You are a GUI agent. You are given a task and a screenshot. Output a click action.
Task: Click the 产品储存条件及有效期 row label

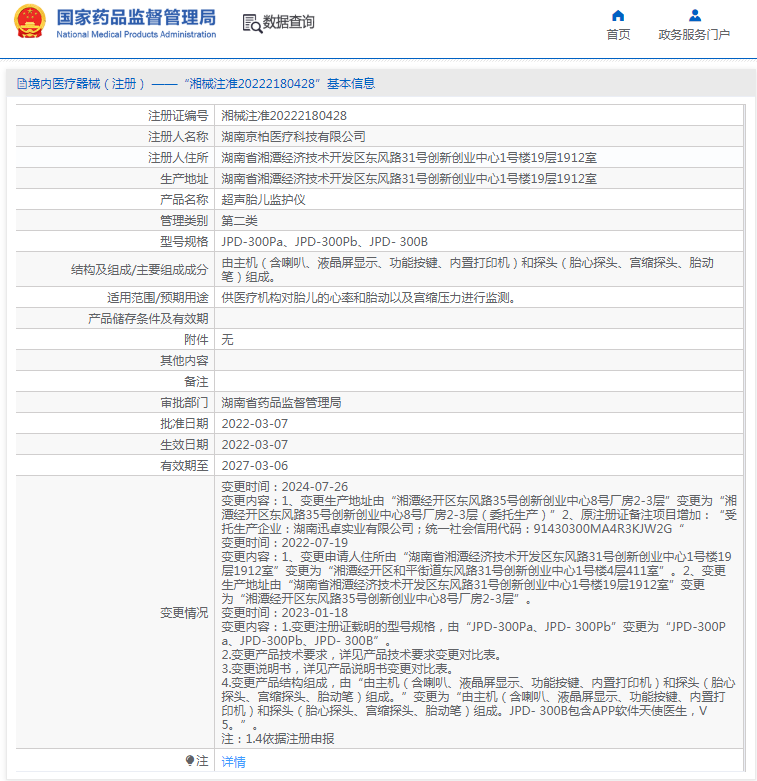(x=148, y=318)
